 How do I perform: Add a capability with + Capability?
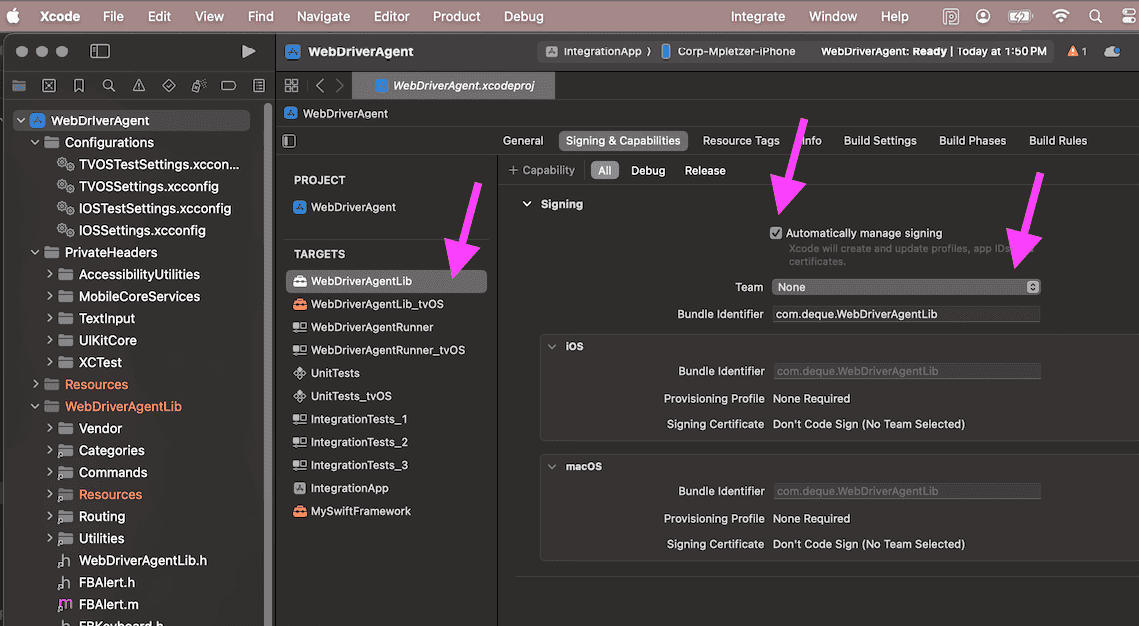coord(542,171)
